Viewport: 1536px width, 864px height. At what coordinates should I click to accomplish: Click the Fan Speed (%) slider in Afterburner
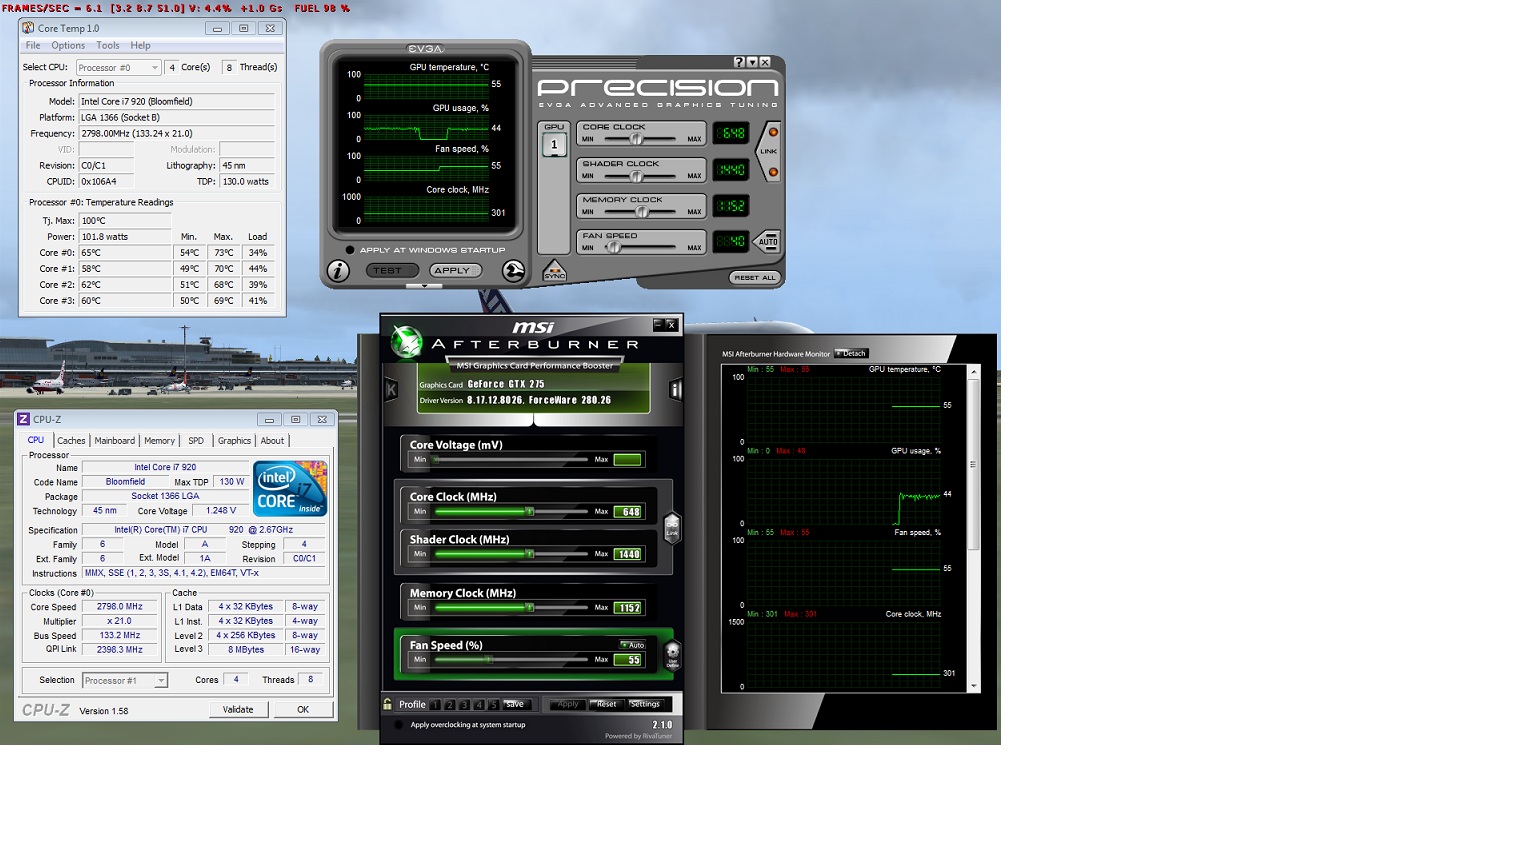click(510, 660)
